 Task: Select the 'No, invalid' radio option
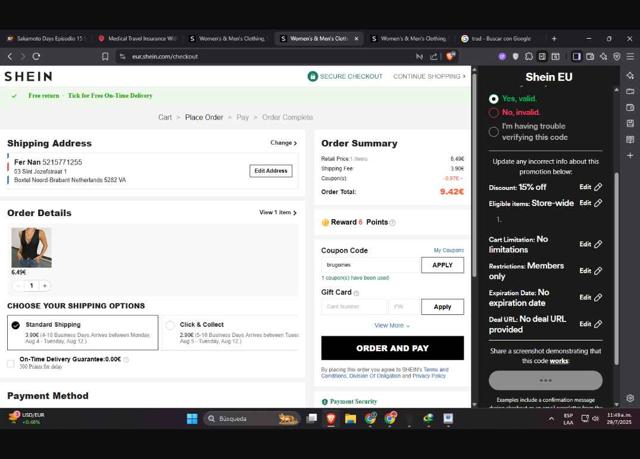[493, 113]
